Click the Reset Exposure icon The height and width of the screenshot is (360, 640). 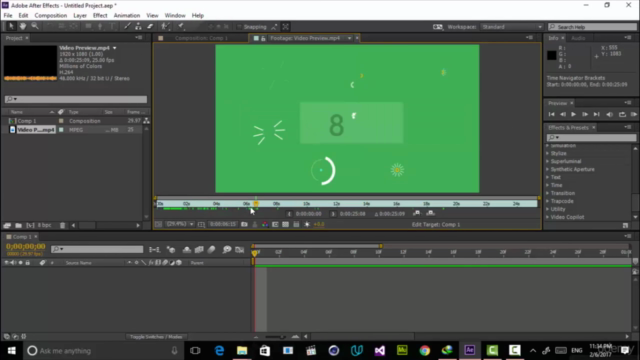point(307,224)
